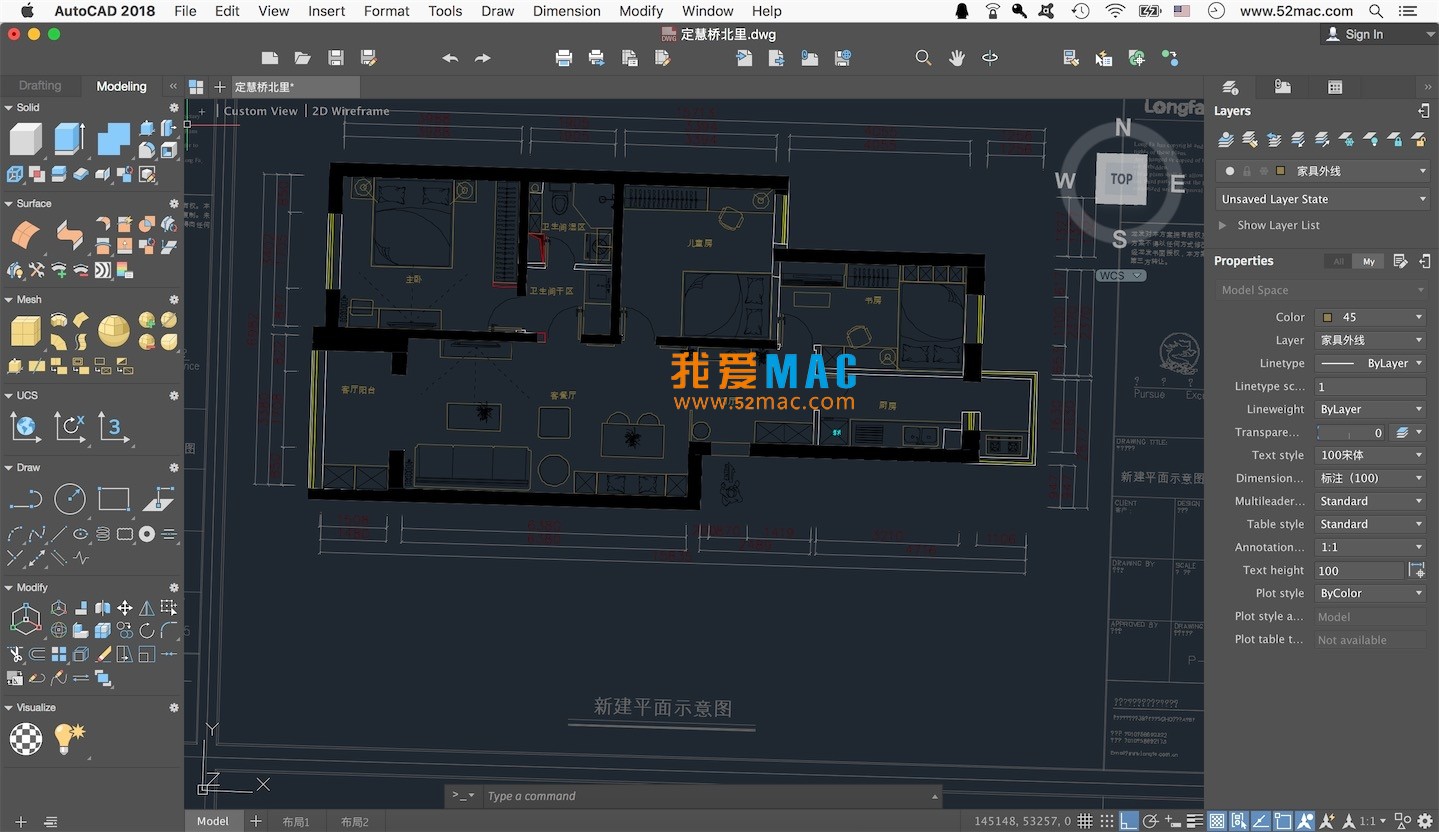Select the Mesh Sphere icon

click(x=113, y=331)
